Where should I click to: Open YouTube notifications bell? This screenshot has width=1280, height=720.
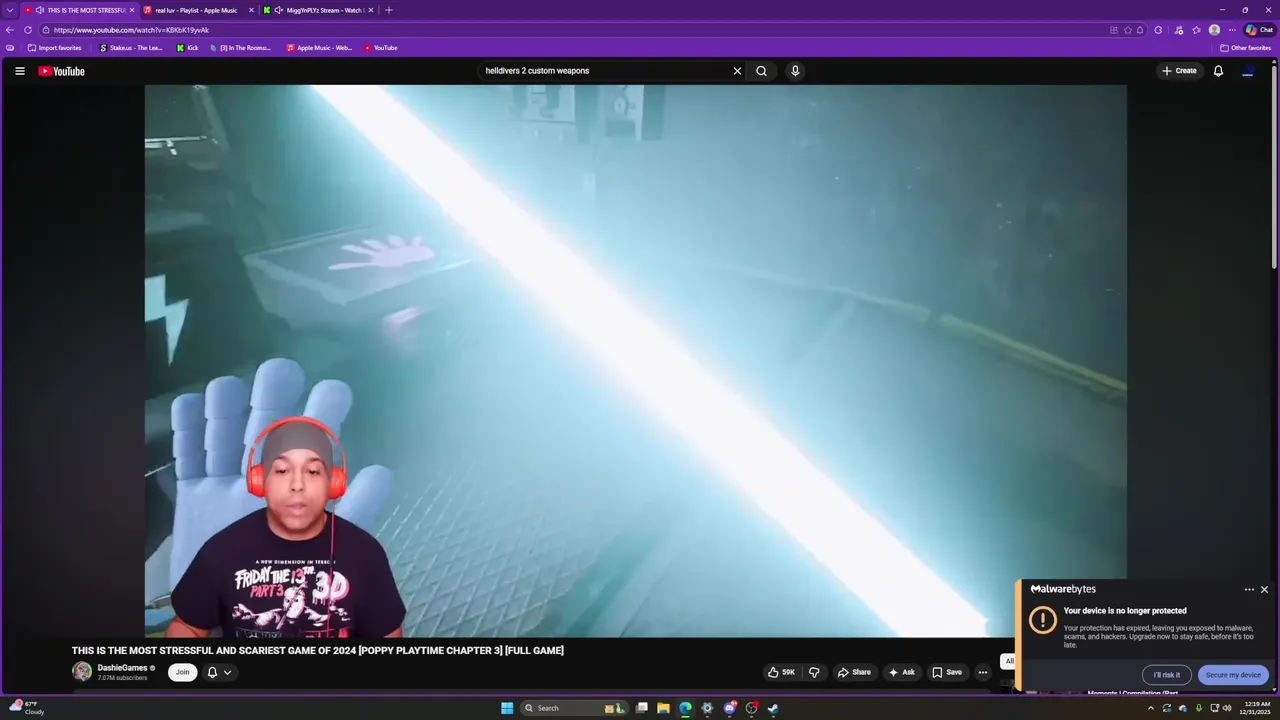(1218, 71)
